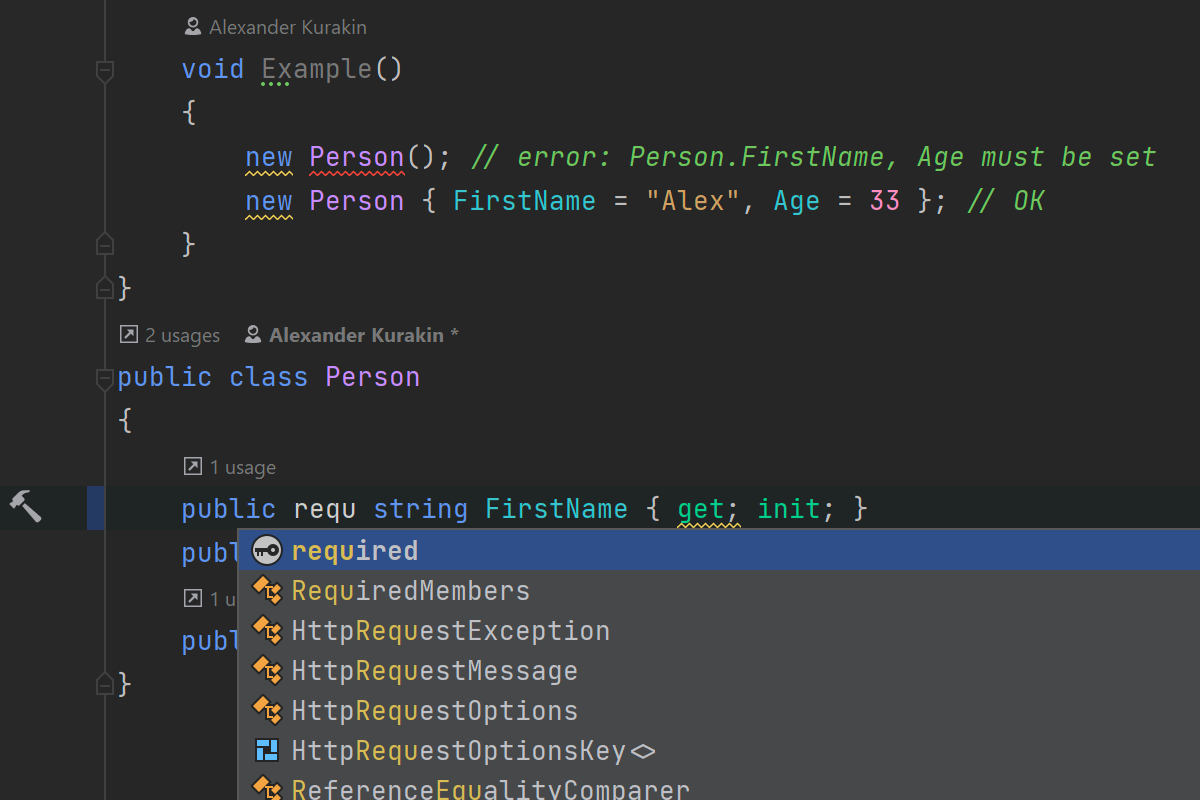Choose RequiredMembers from completion popup
The width and height of the screenshot is (1200, 800).
[x=410, y=591]
